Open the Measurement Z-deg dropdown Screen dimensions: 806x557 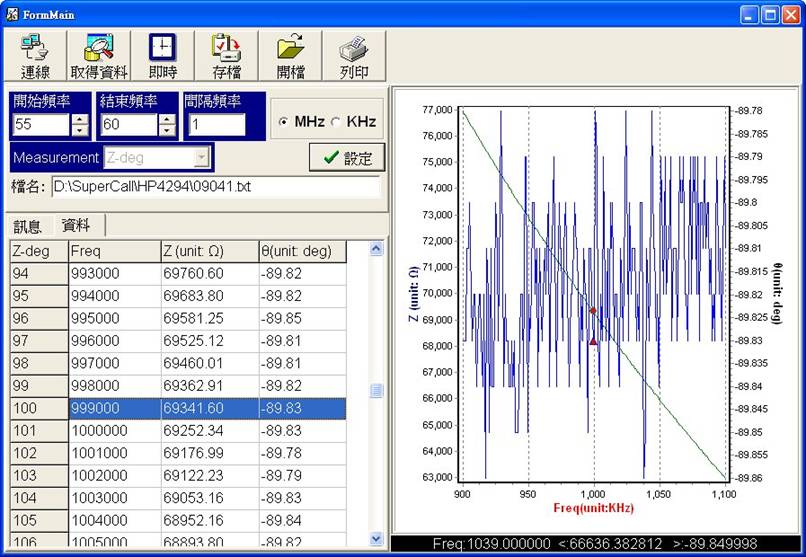(x=201, y=158)
